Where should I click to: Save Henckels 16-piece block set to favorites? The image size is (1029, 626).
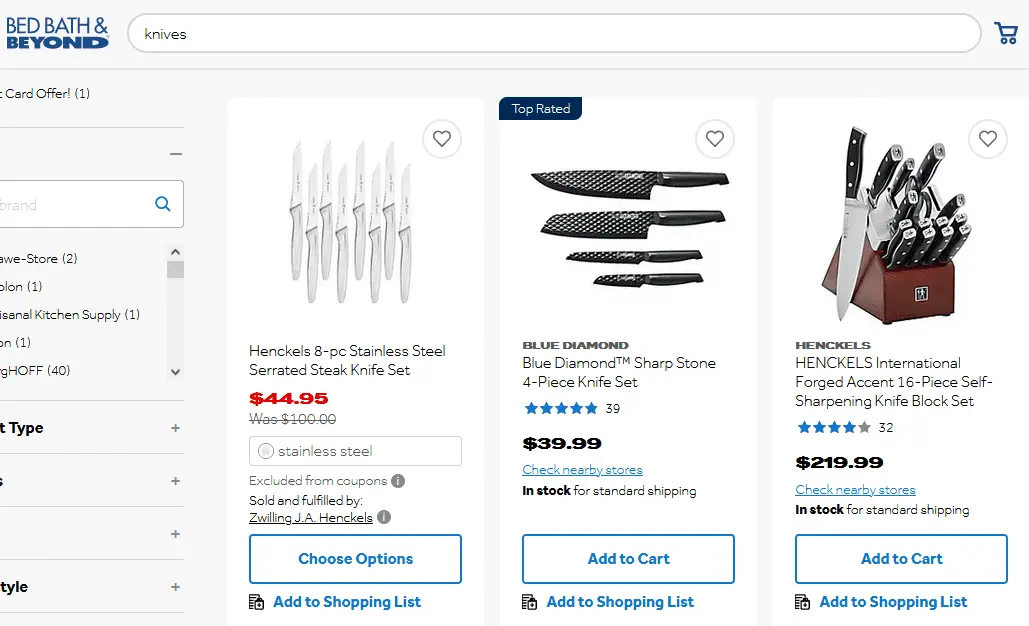point(988,139)
